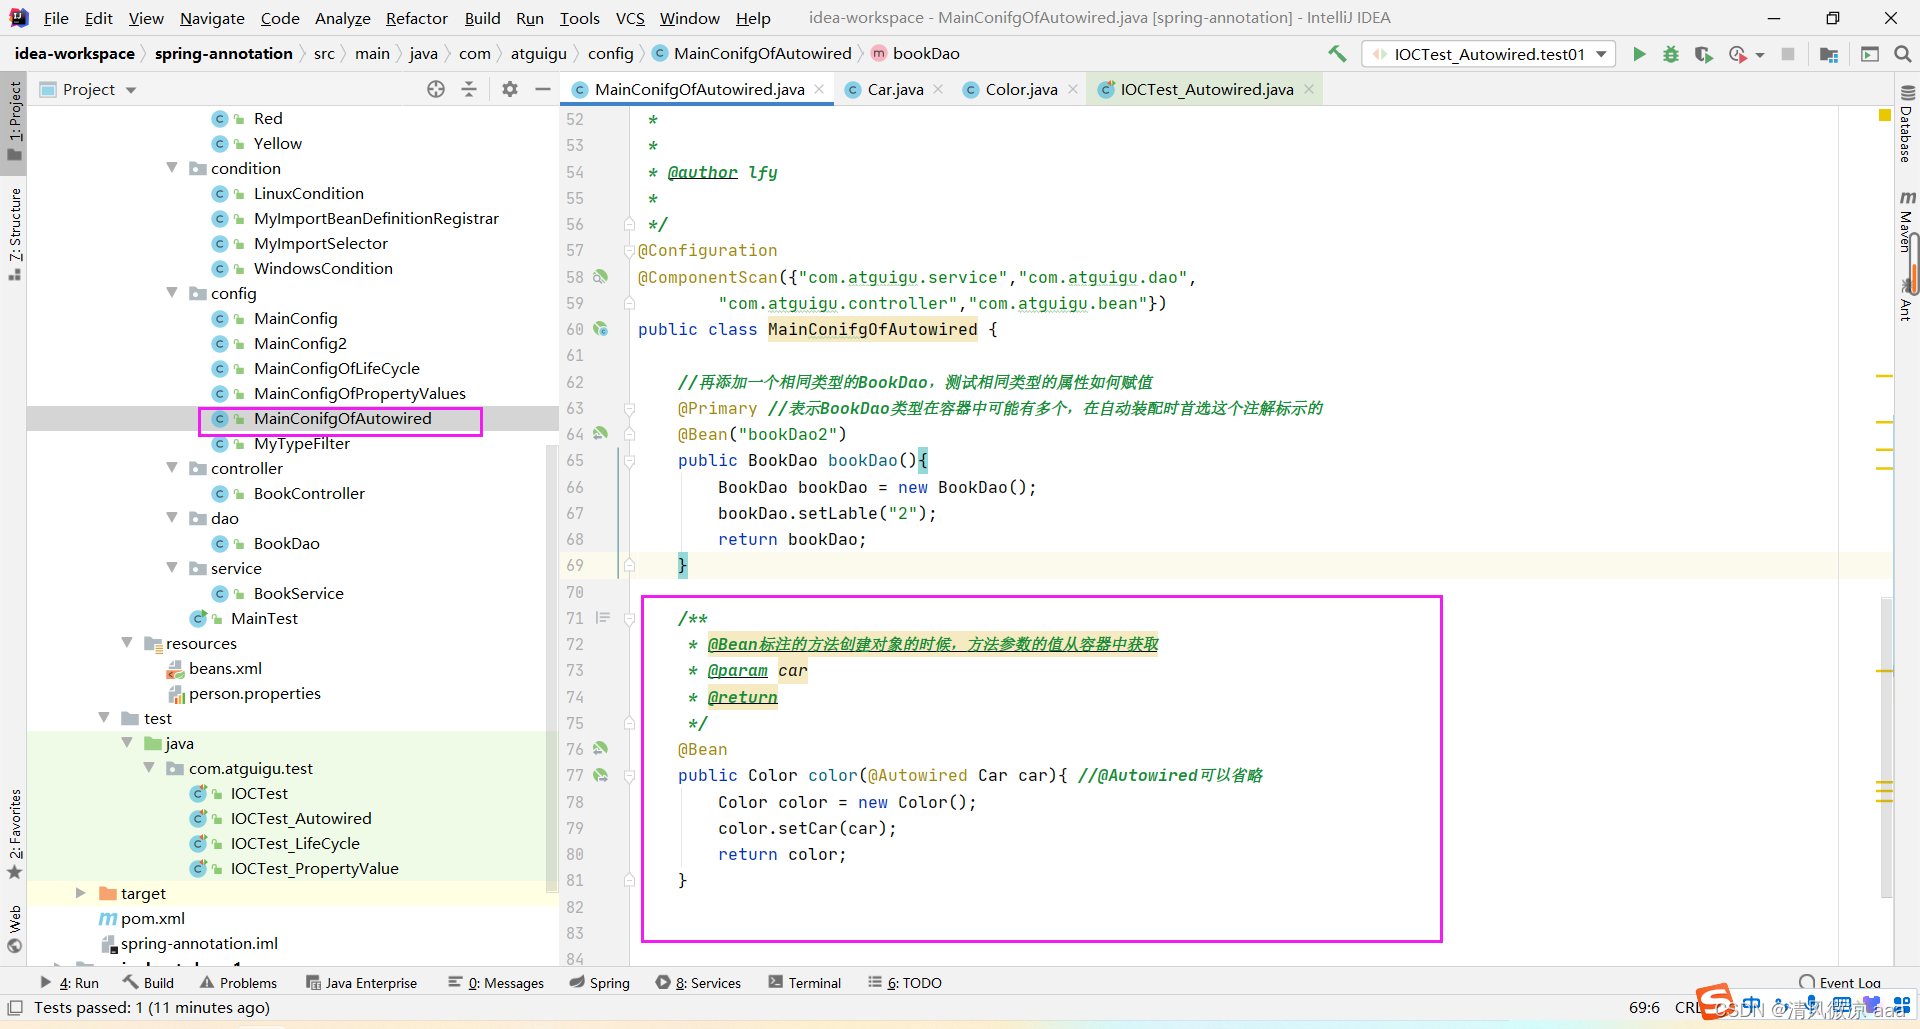The height and width of the screenshot is (1029, 1920).
Task: Collapse all in Project panel
Action: [x=469, y=89]
